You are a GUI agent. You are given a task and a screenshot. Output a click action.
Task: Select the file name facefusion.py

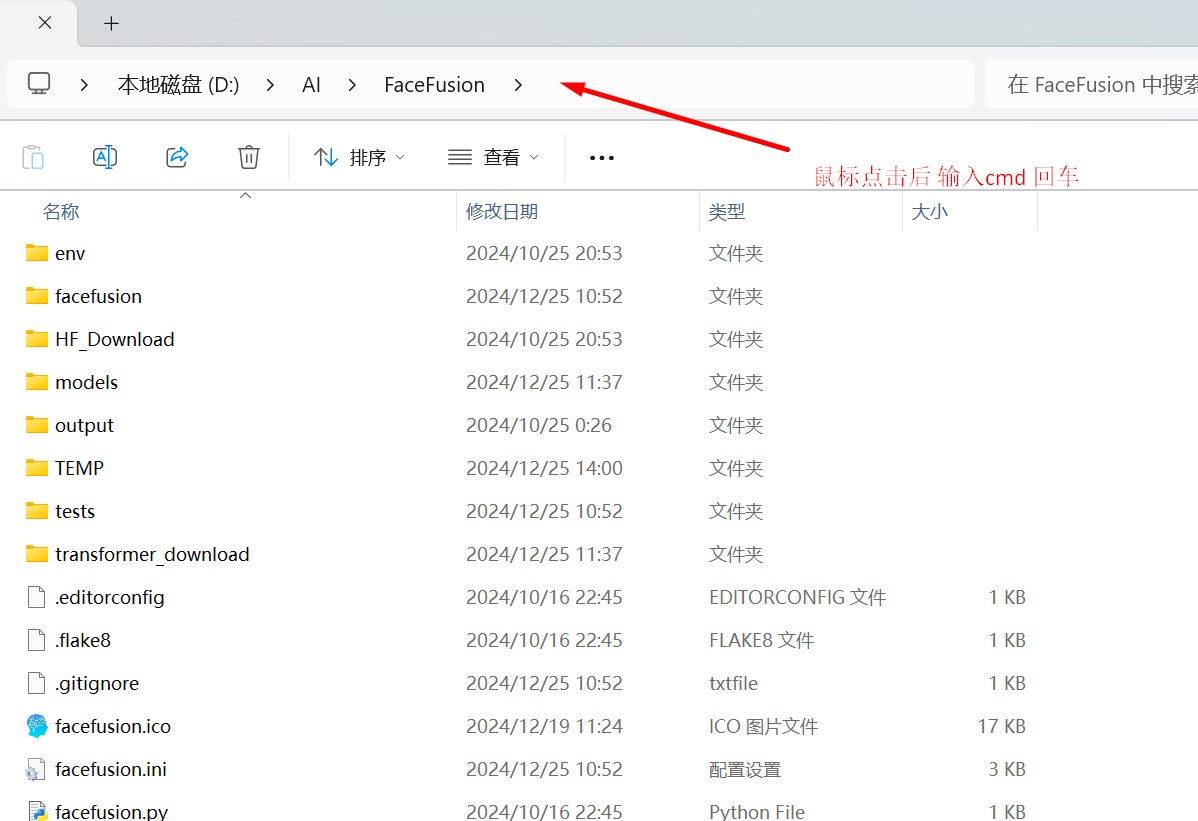point(112,811)
